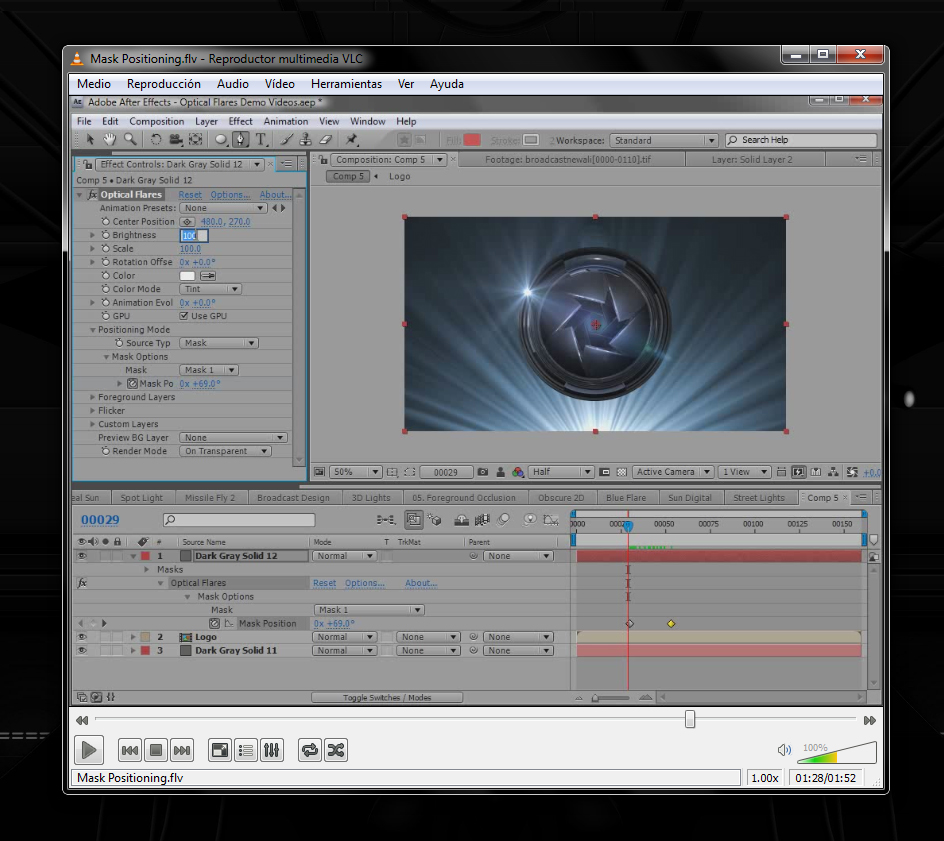Select the Brush tool

pos(287,140)
